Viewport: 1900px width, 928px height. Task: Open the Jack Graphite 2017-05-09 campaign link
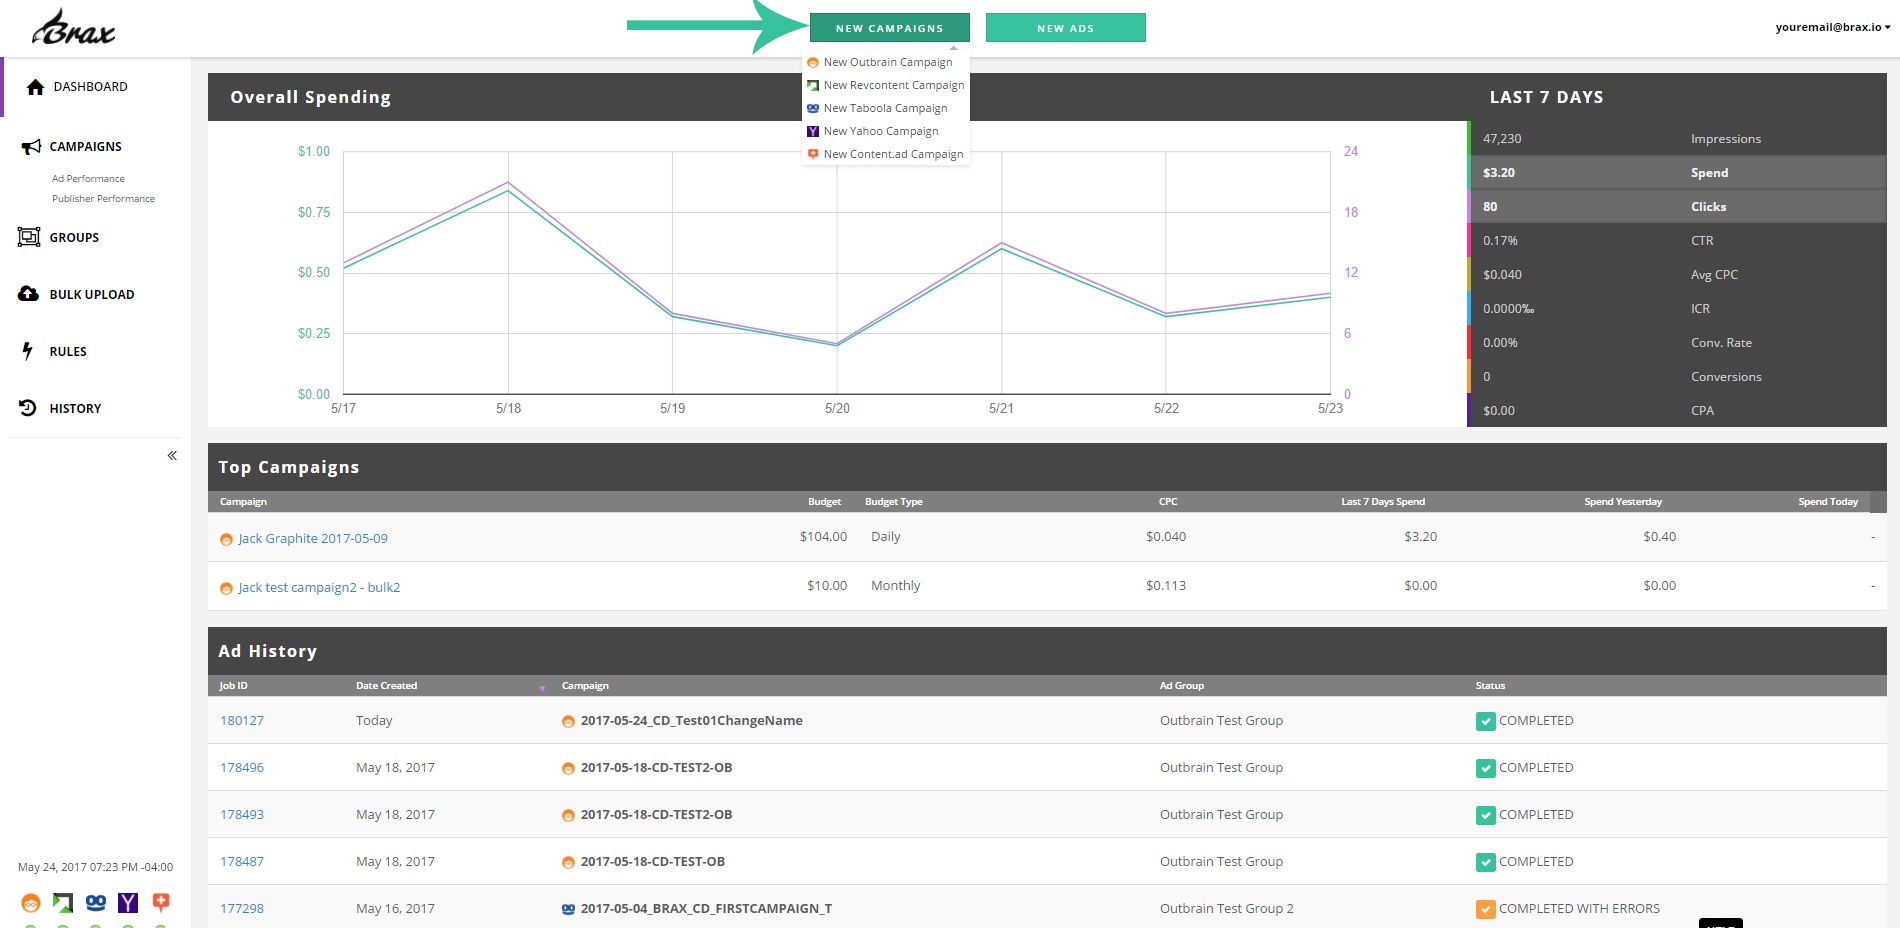coord(313,538)
